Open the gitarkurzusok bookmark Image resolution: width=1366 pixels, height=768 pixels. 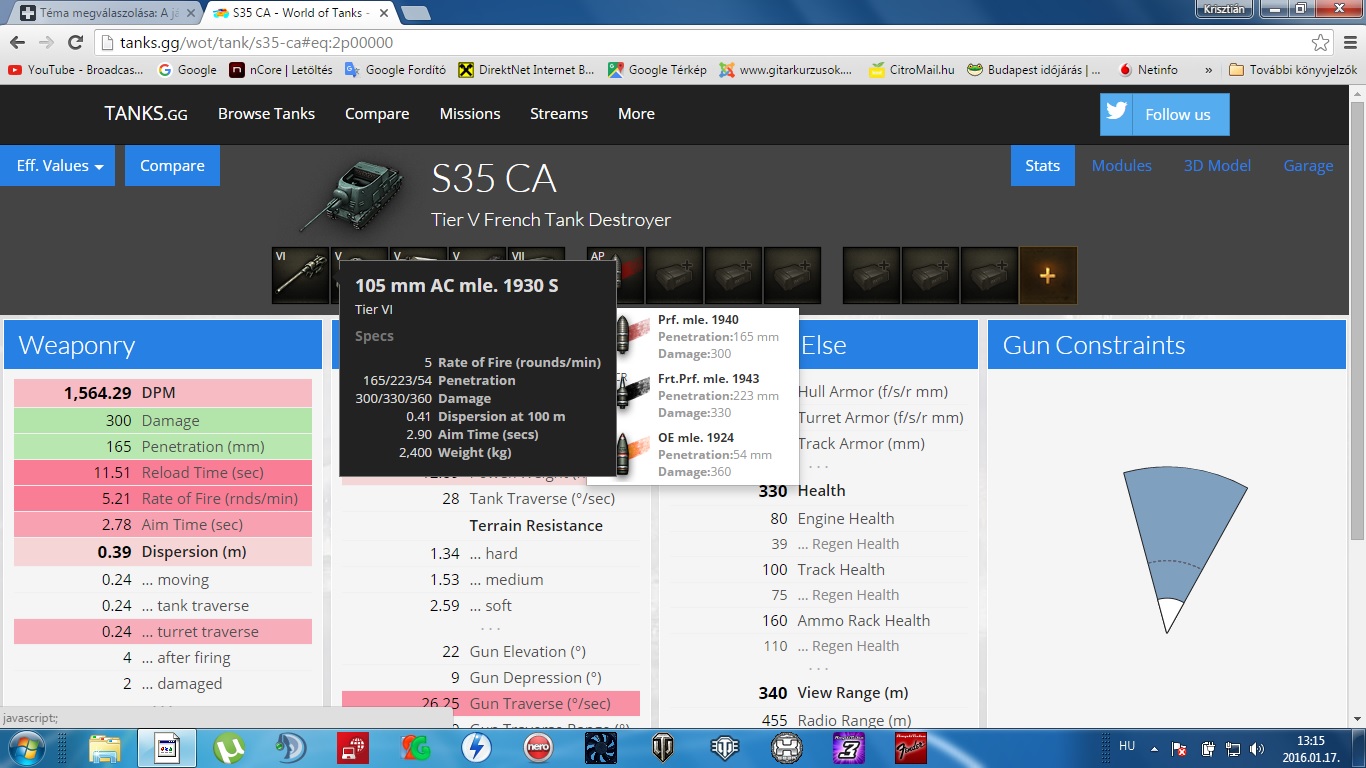pos(787,70)
